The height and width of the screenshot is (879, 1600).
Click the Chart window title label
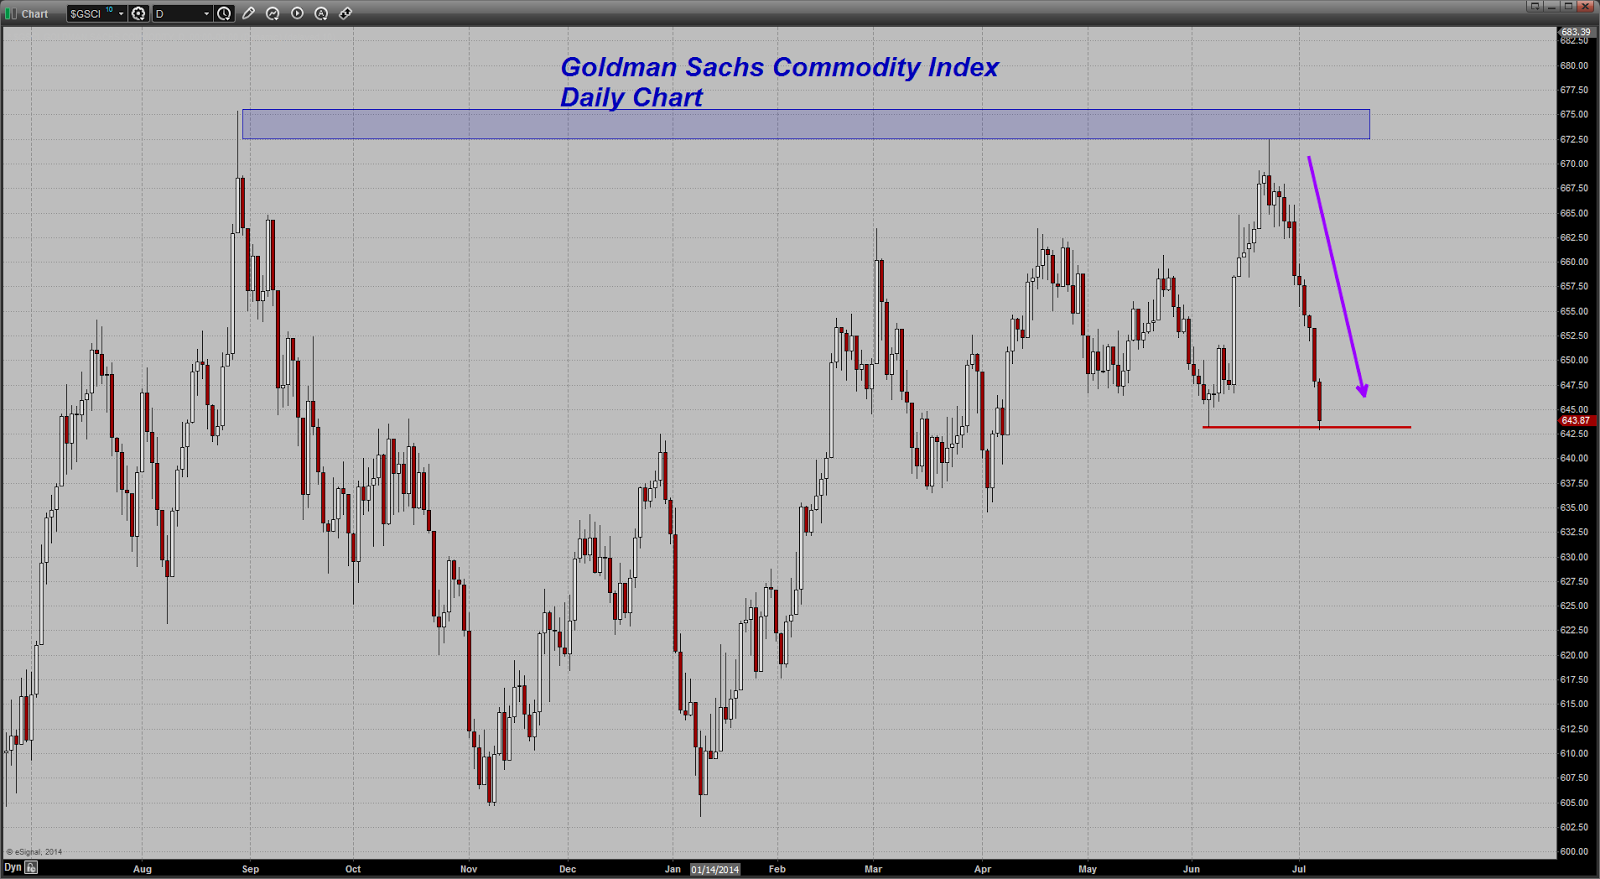click(35, 14)
